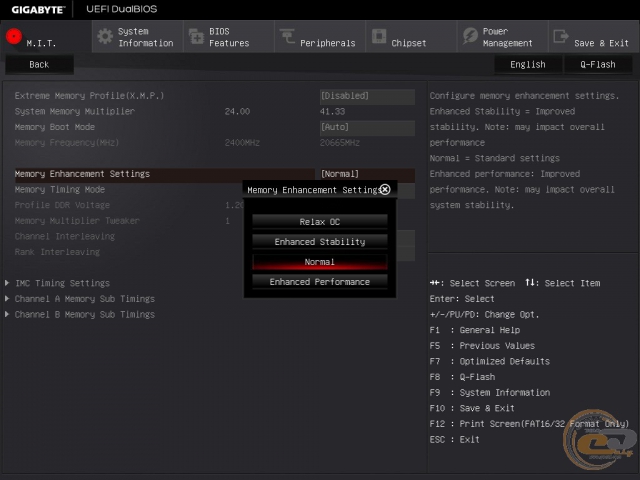Screen dimensions: 640x480
Task: Select Relax OC option
Action: click(320, 222)
